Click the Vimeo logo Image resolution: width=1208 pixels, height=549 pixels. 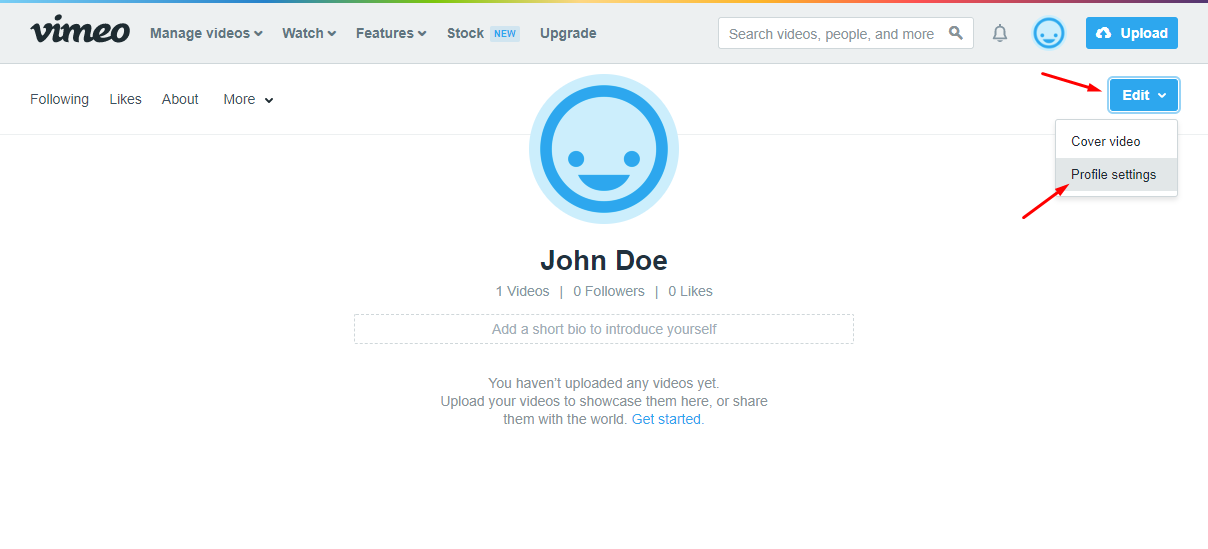pos(80,32)
